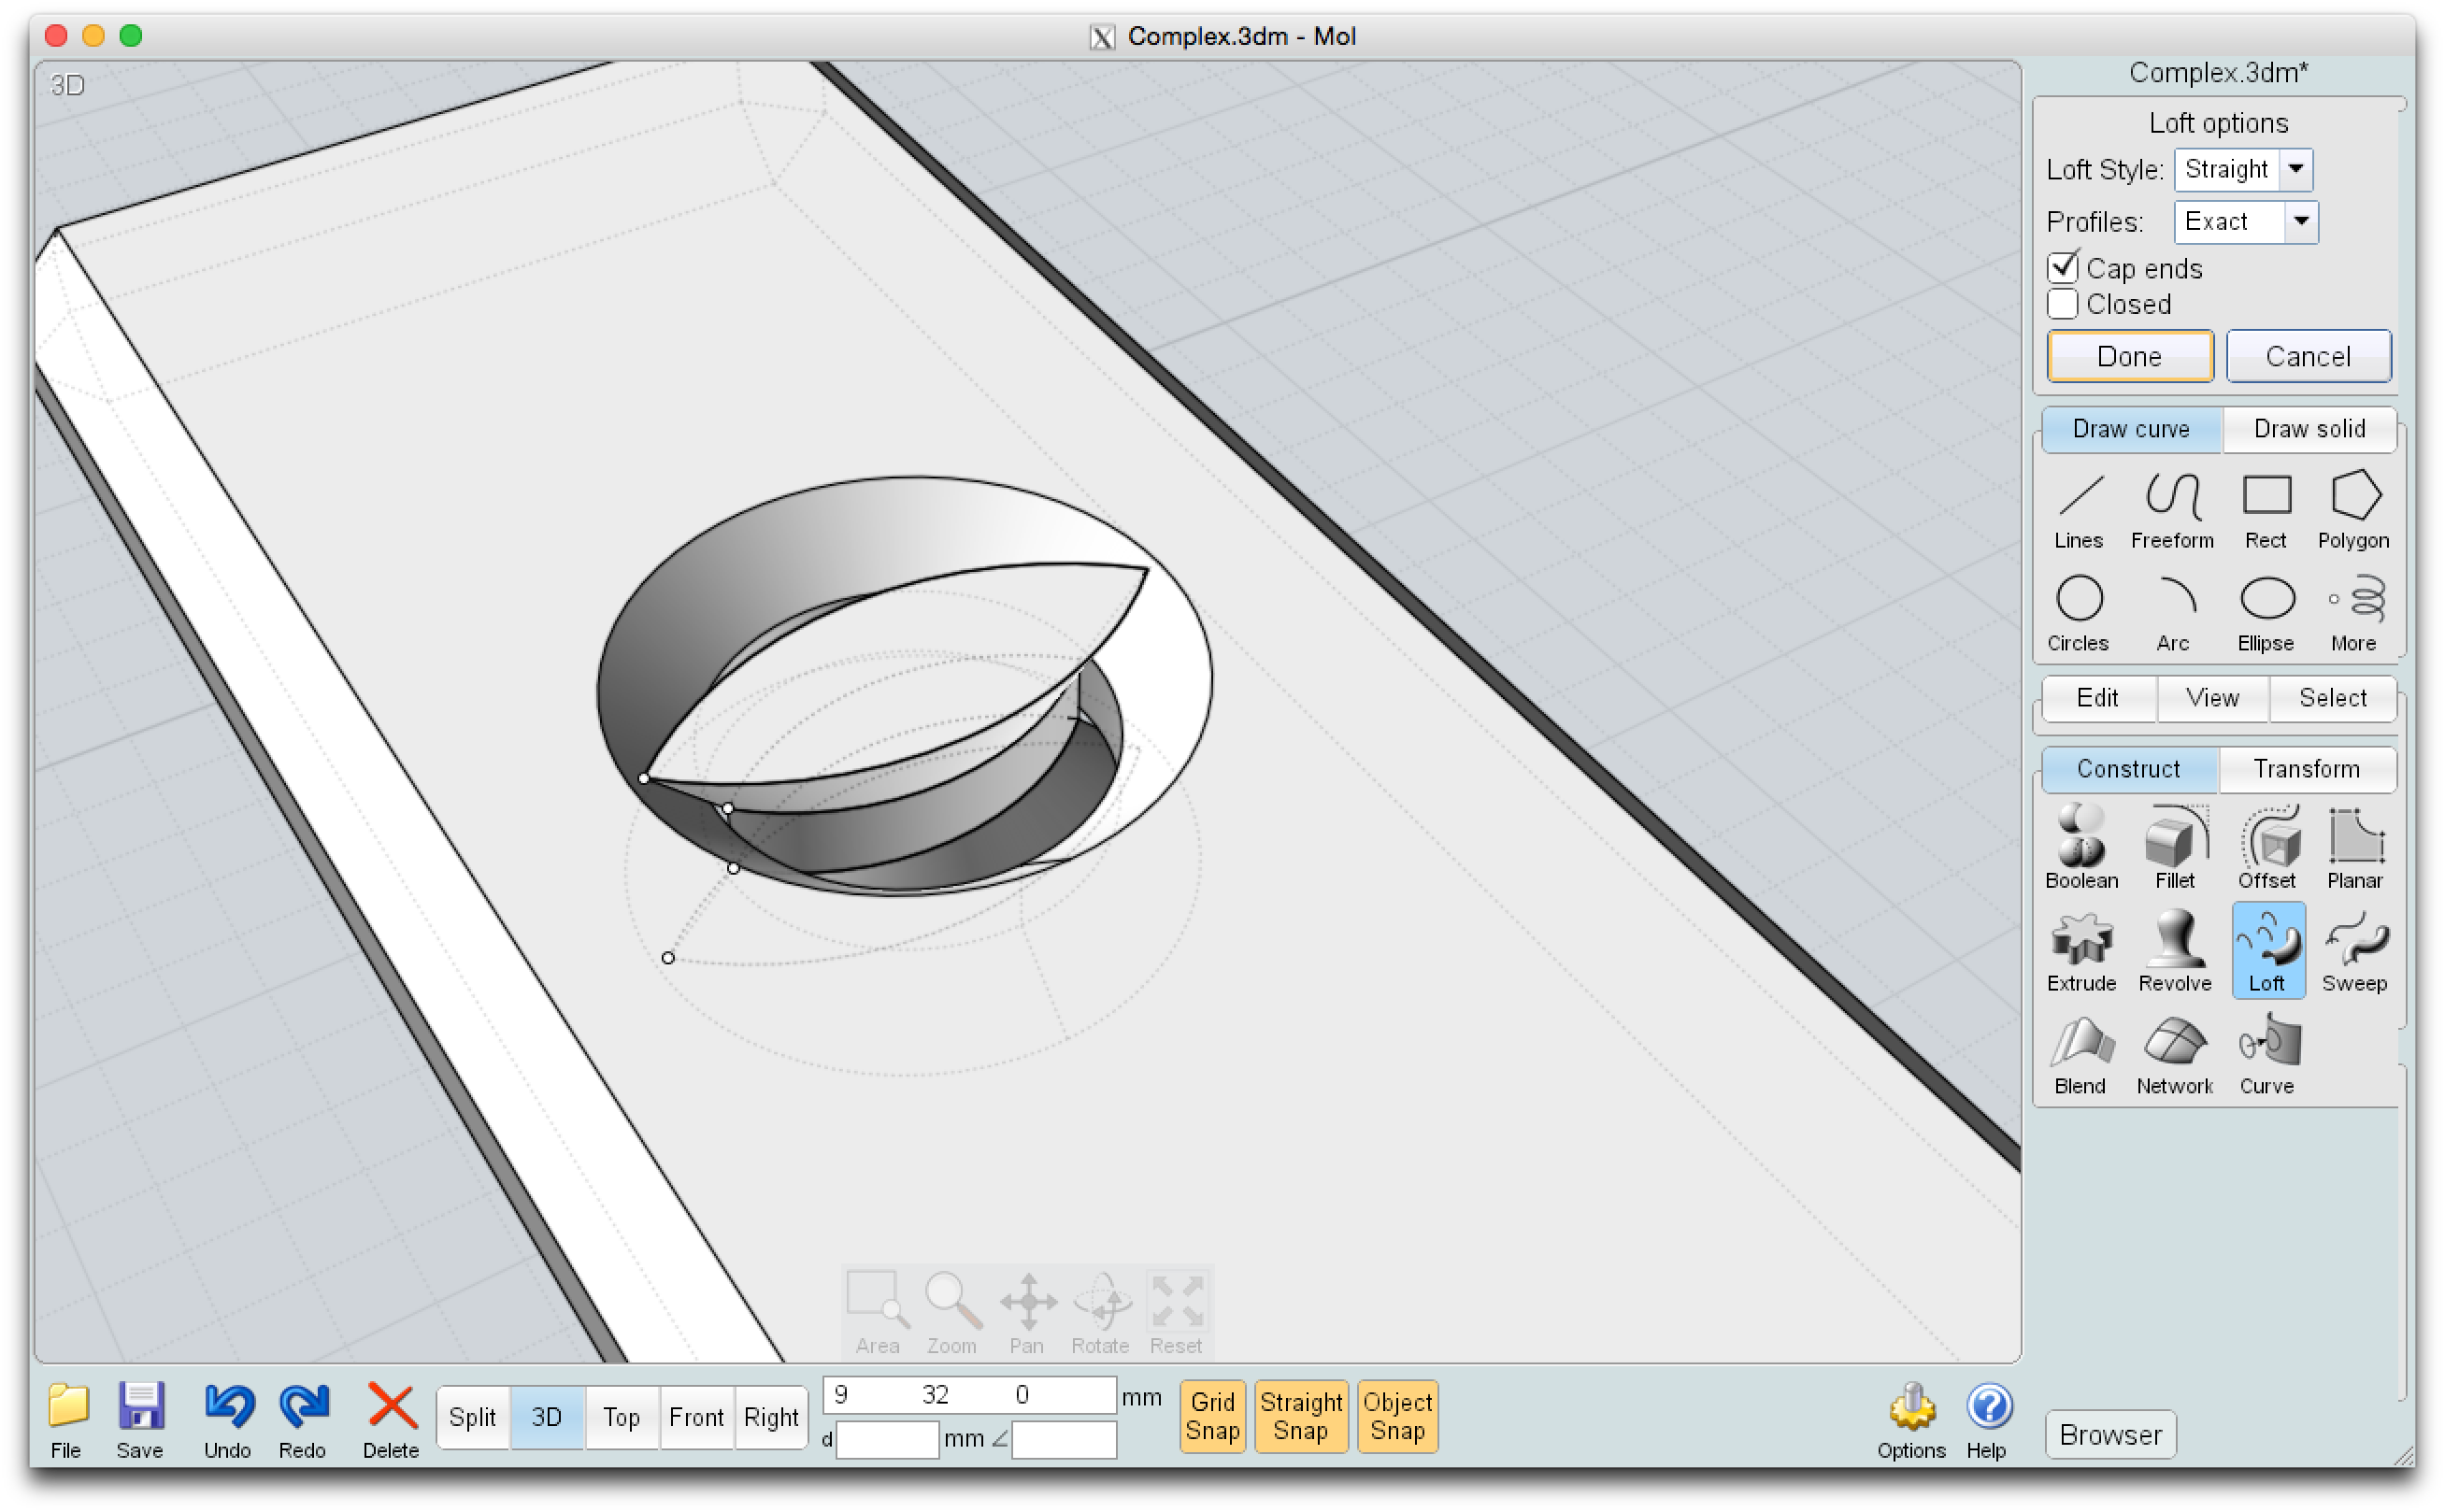2445x1512 pixels.
Task: Select the Sweep tool
Action: (2354, 951)
